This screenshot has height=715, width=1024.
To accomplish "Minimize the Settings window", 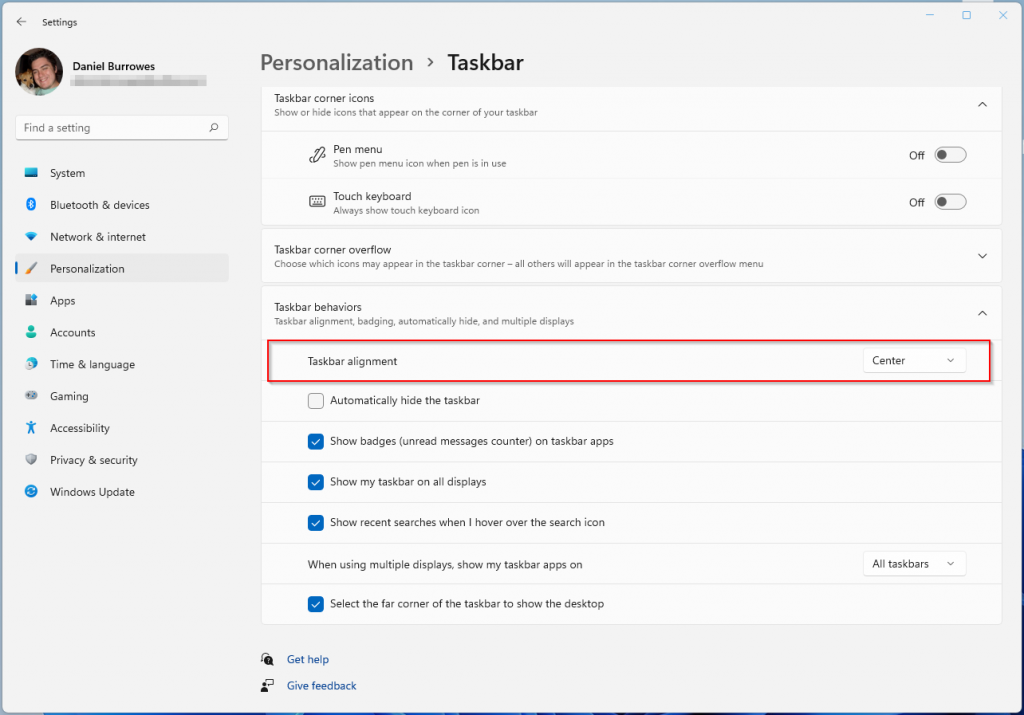I will pyautogui.click(x=929, y=15).
